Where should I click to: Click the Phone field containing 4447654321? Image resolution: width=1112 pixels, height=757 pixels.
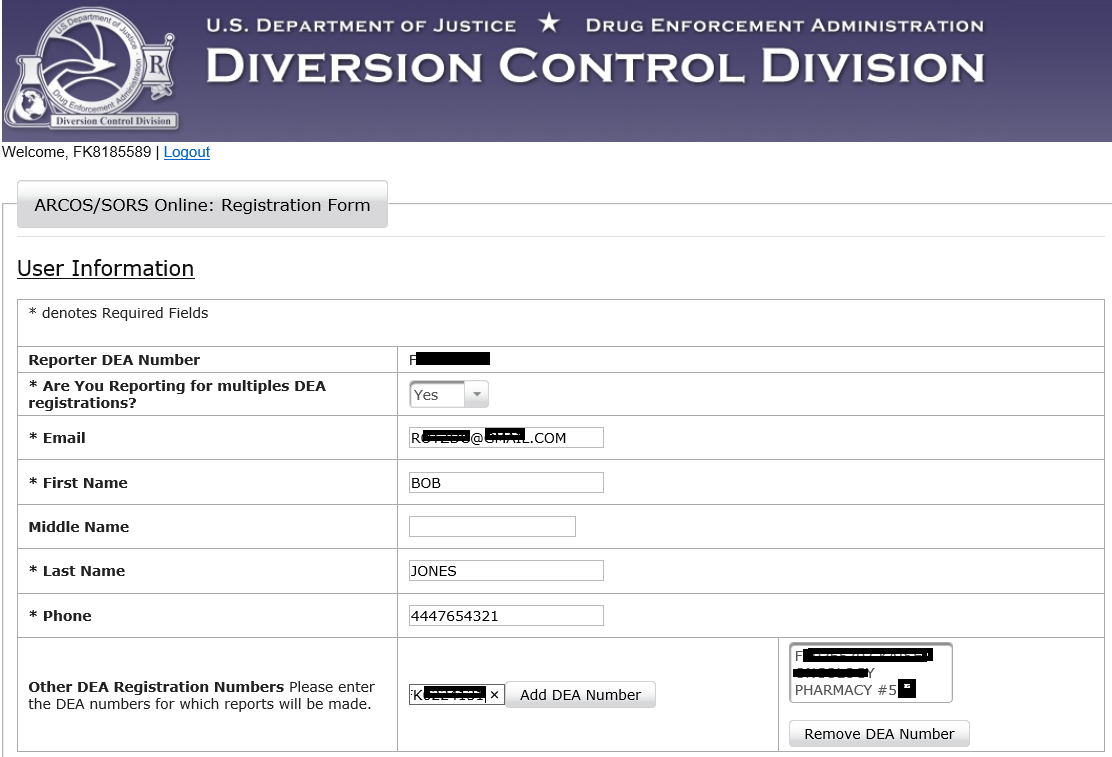(x=506, y=615)
